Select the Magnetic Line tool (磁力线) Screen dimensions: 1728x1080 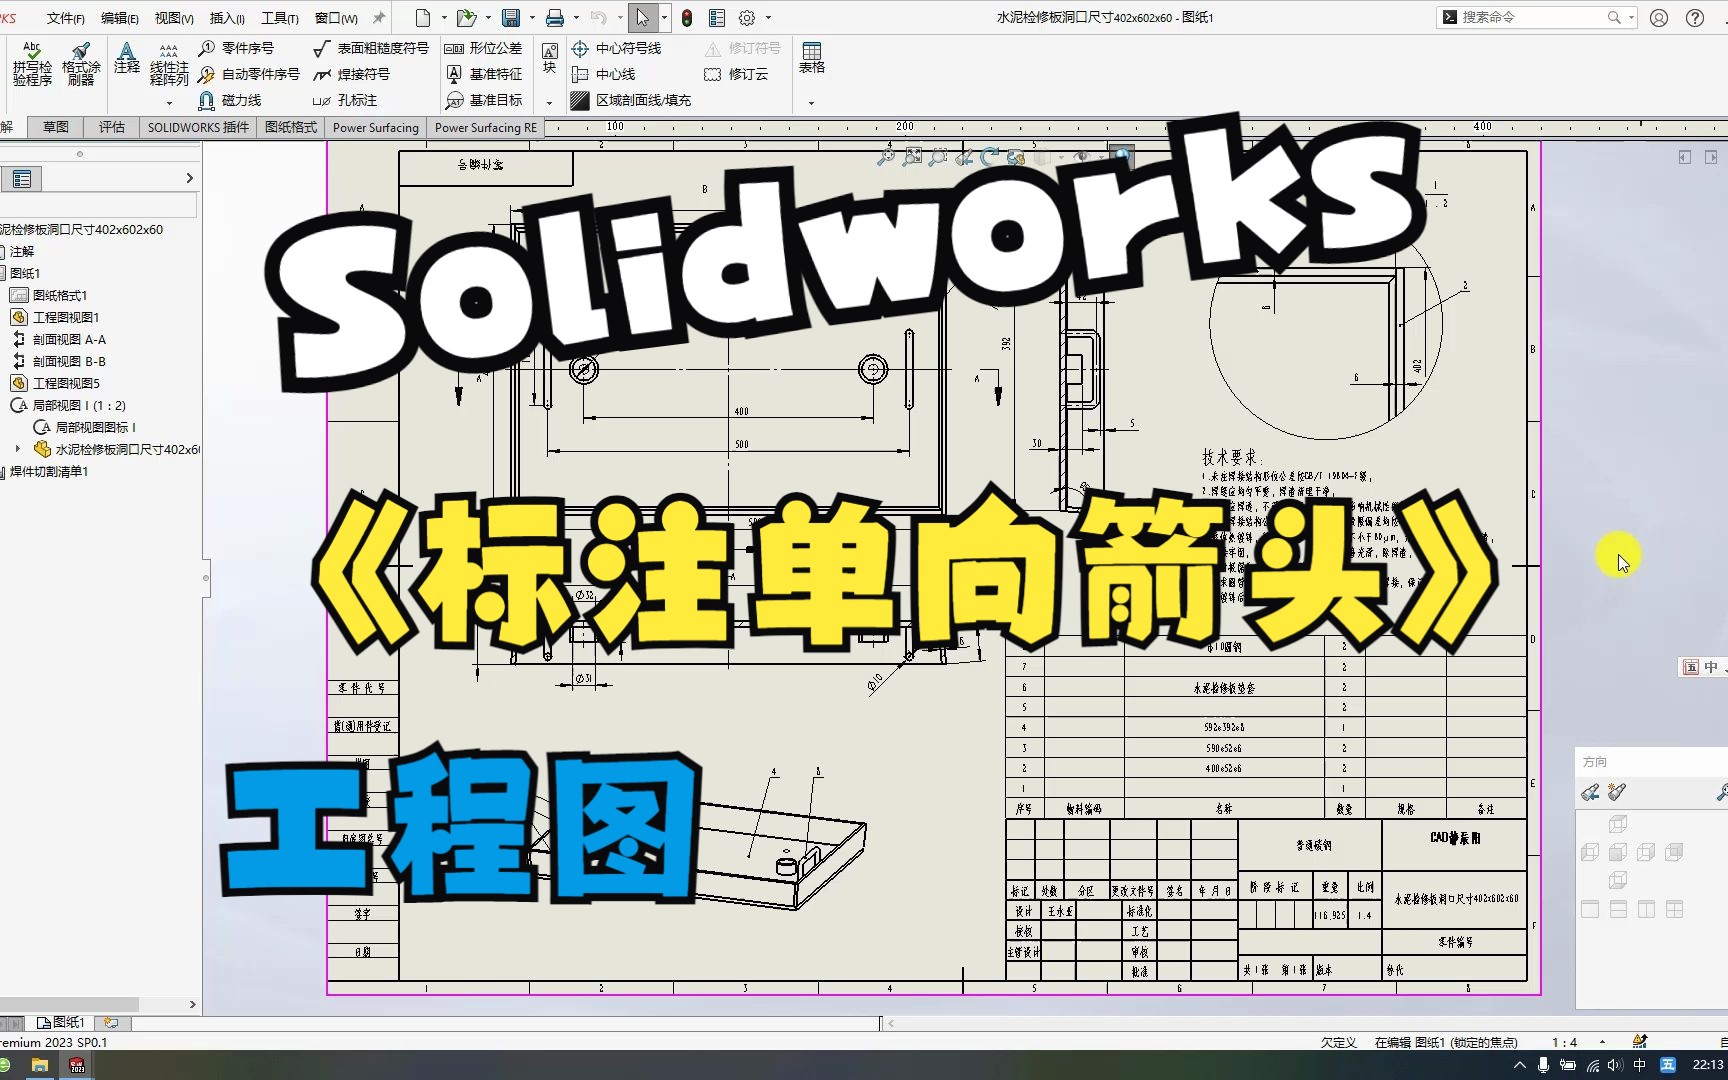[x=230, y=100]
